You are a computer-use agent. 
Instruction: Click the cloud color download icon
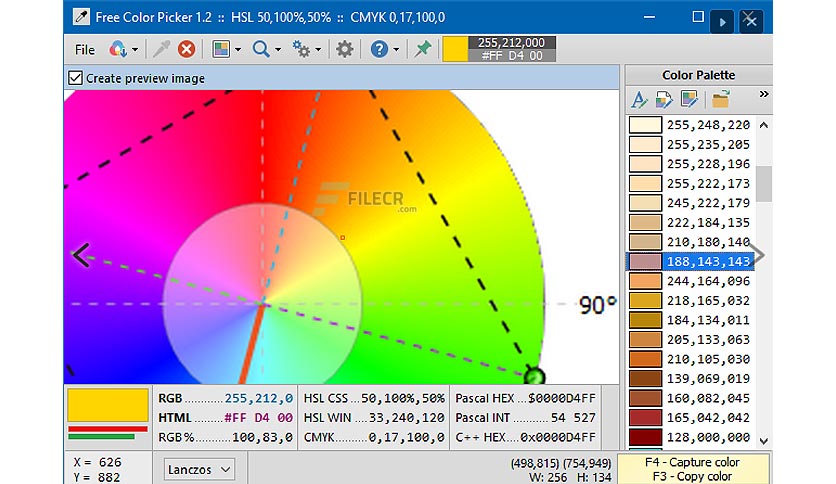coord(117,50)
